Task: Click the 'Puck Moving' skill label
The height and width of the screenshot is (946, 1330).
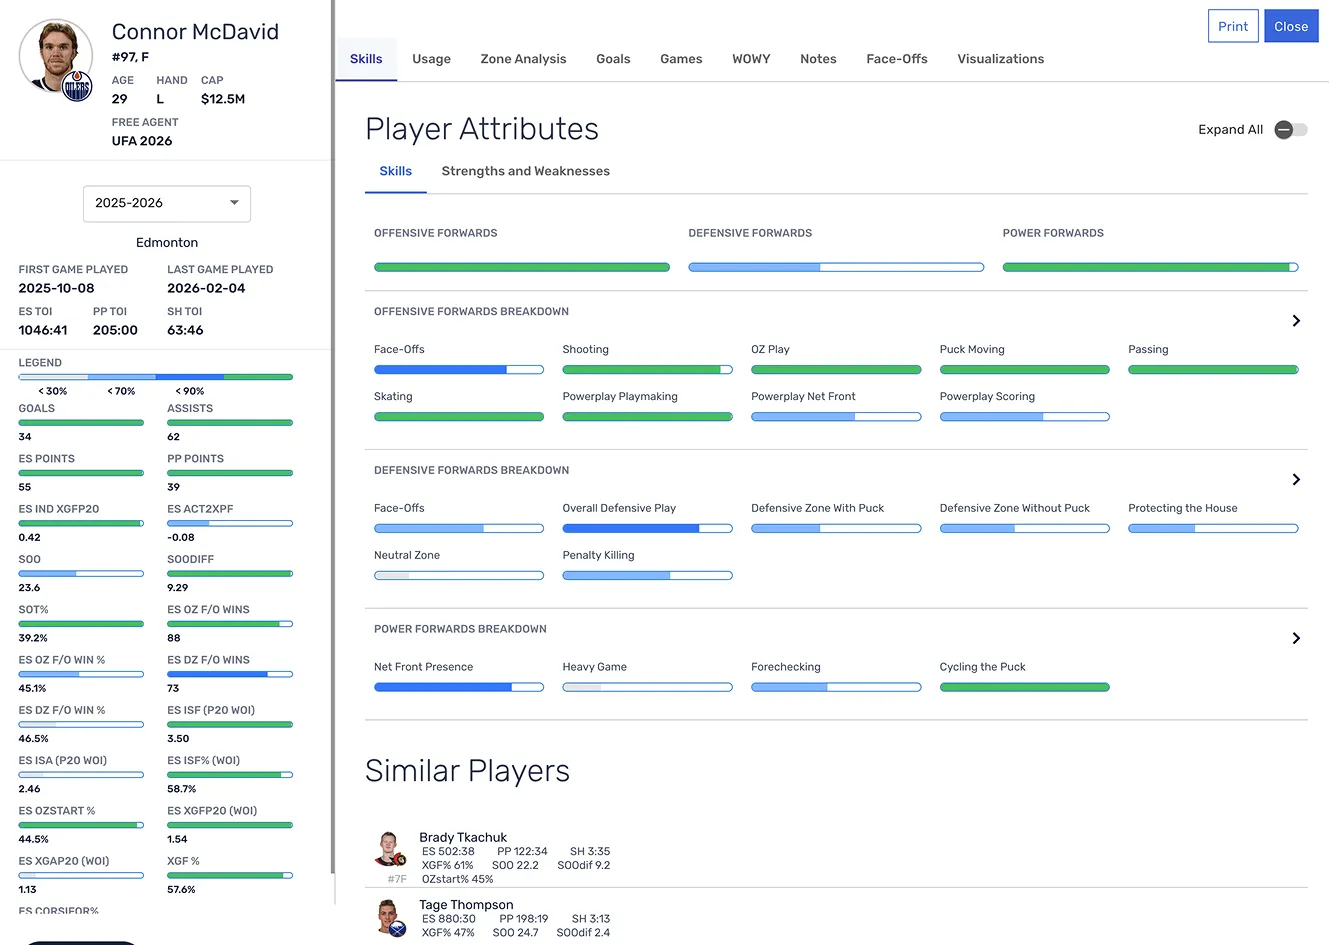Action: (x=972, y=349)
